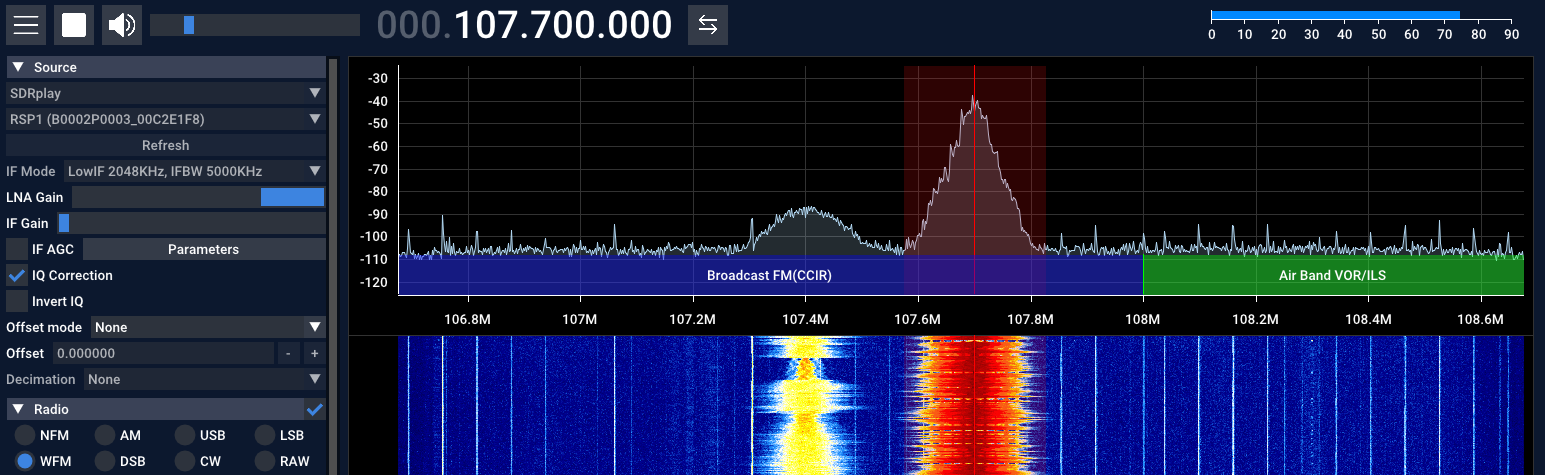
Task: Mute the audio speaker icon
Action: 122,25
